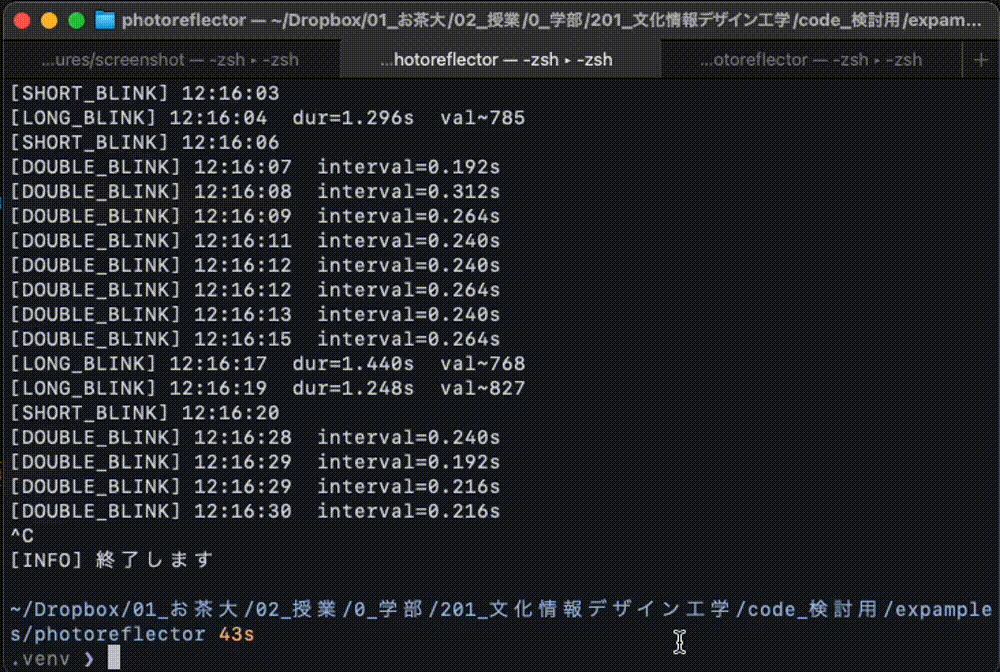Maximize the window using the green button

[x=76, y=21]
